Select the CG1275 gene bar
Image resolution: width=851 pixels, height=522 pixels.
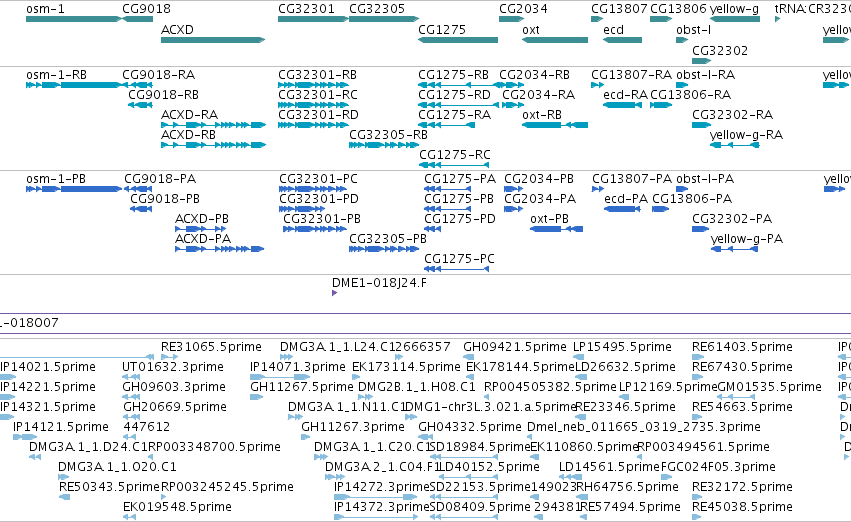point(458,40)
